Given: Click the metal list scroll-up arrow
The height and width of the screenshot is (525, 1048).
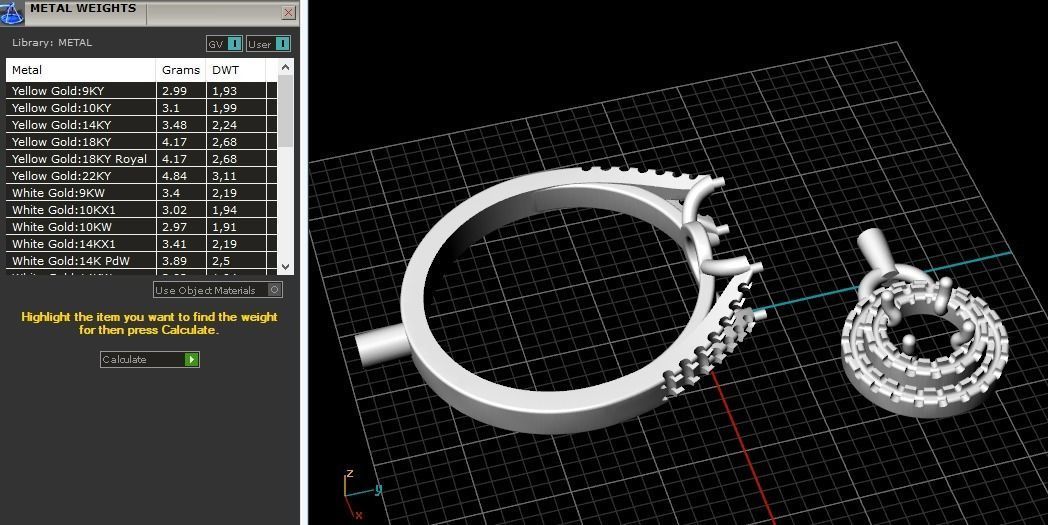Looking at the screenshot, I should click(x=285, y=67).
